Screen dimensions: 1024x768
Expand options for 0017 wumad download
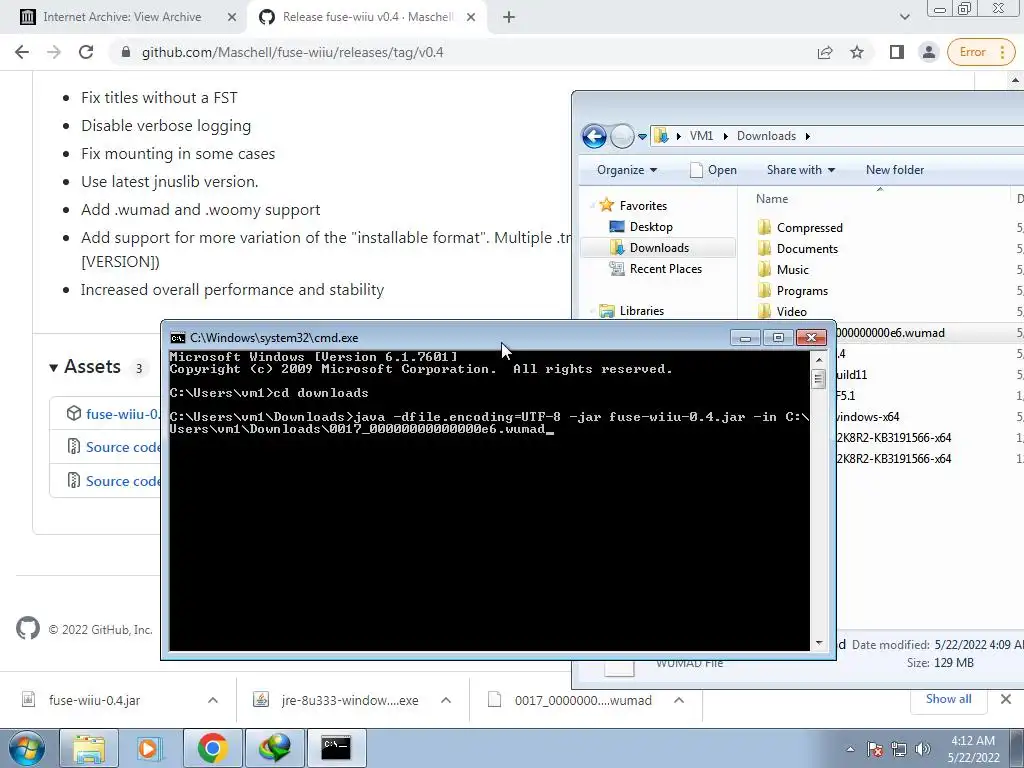[679, 700]
